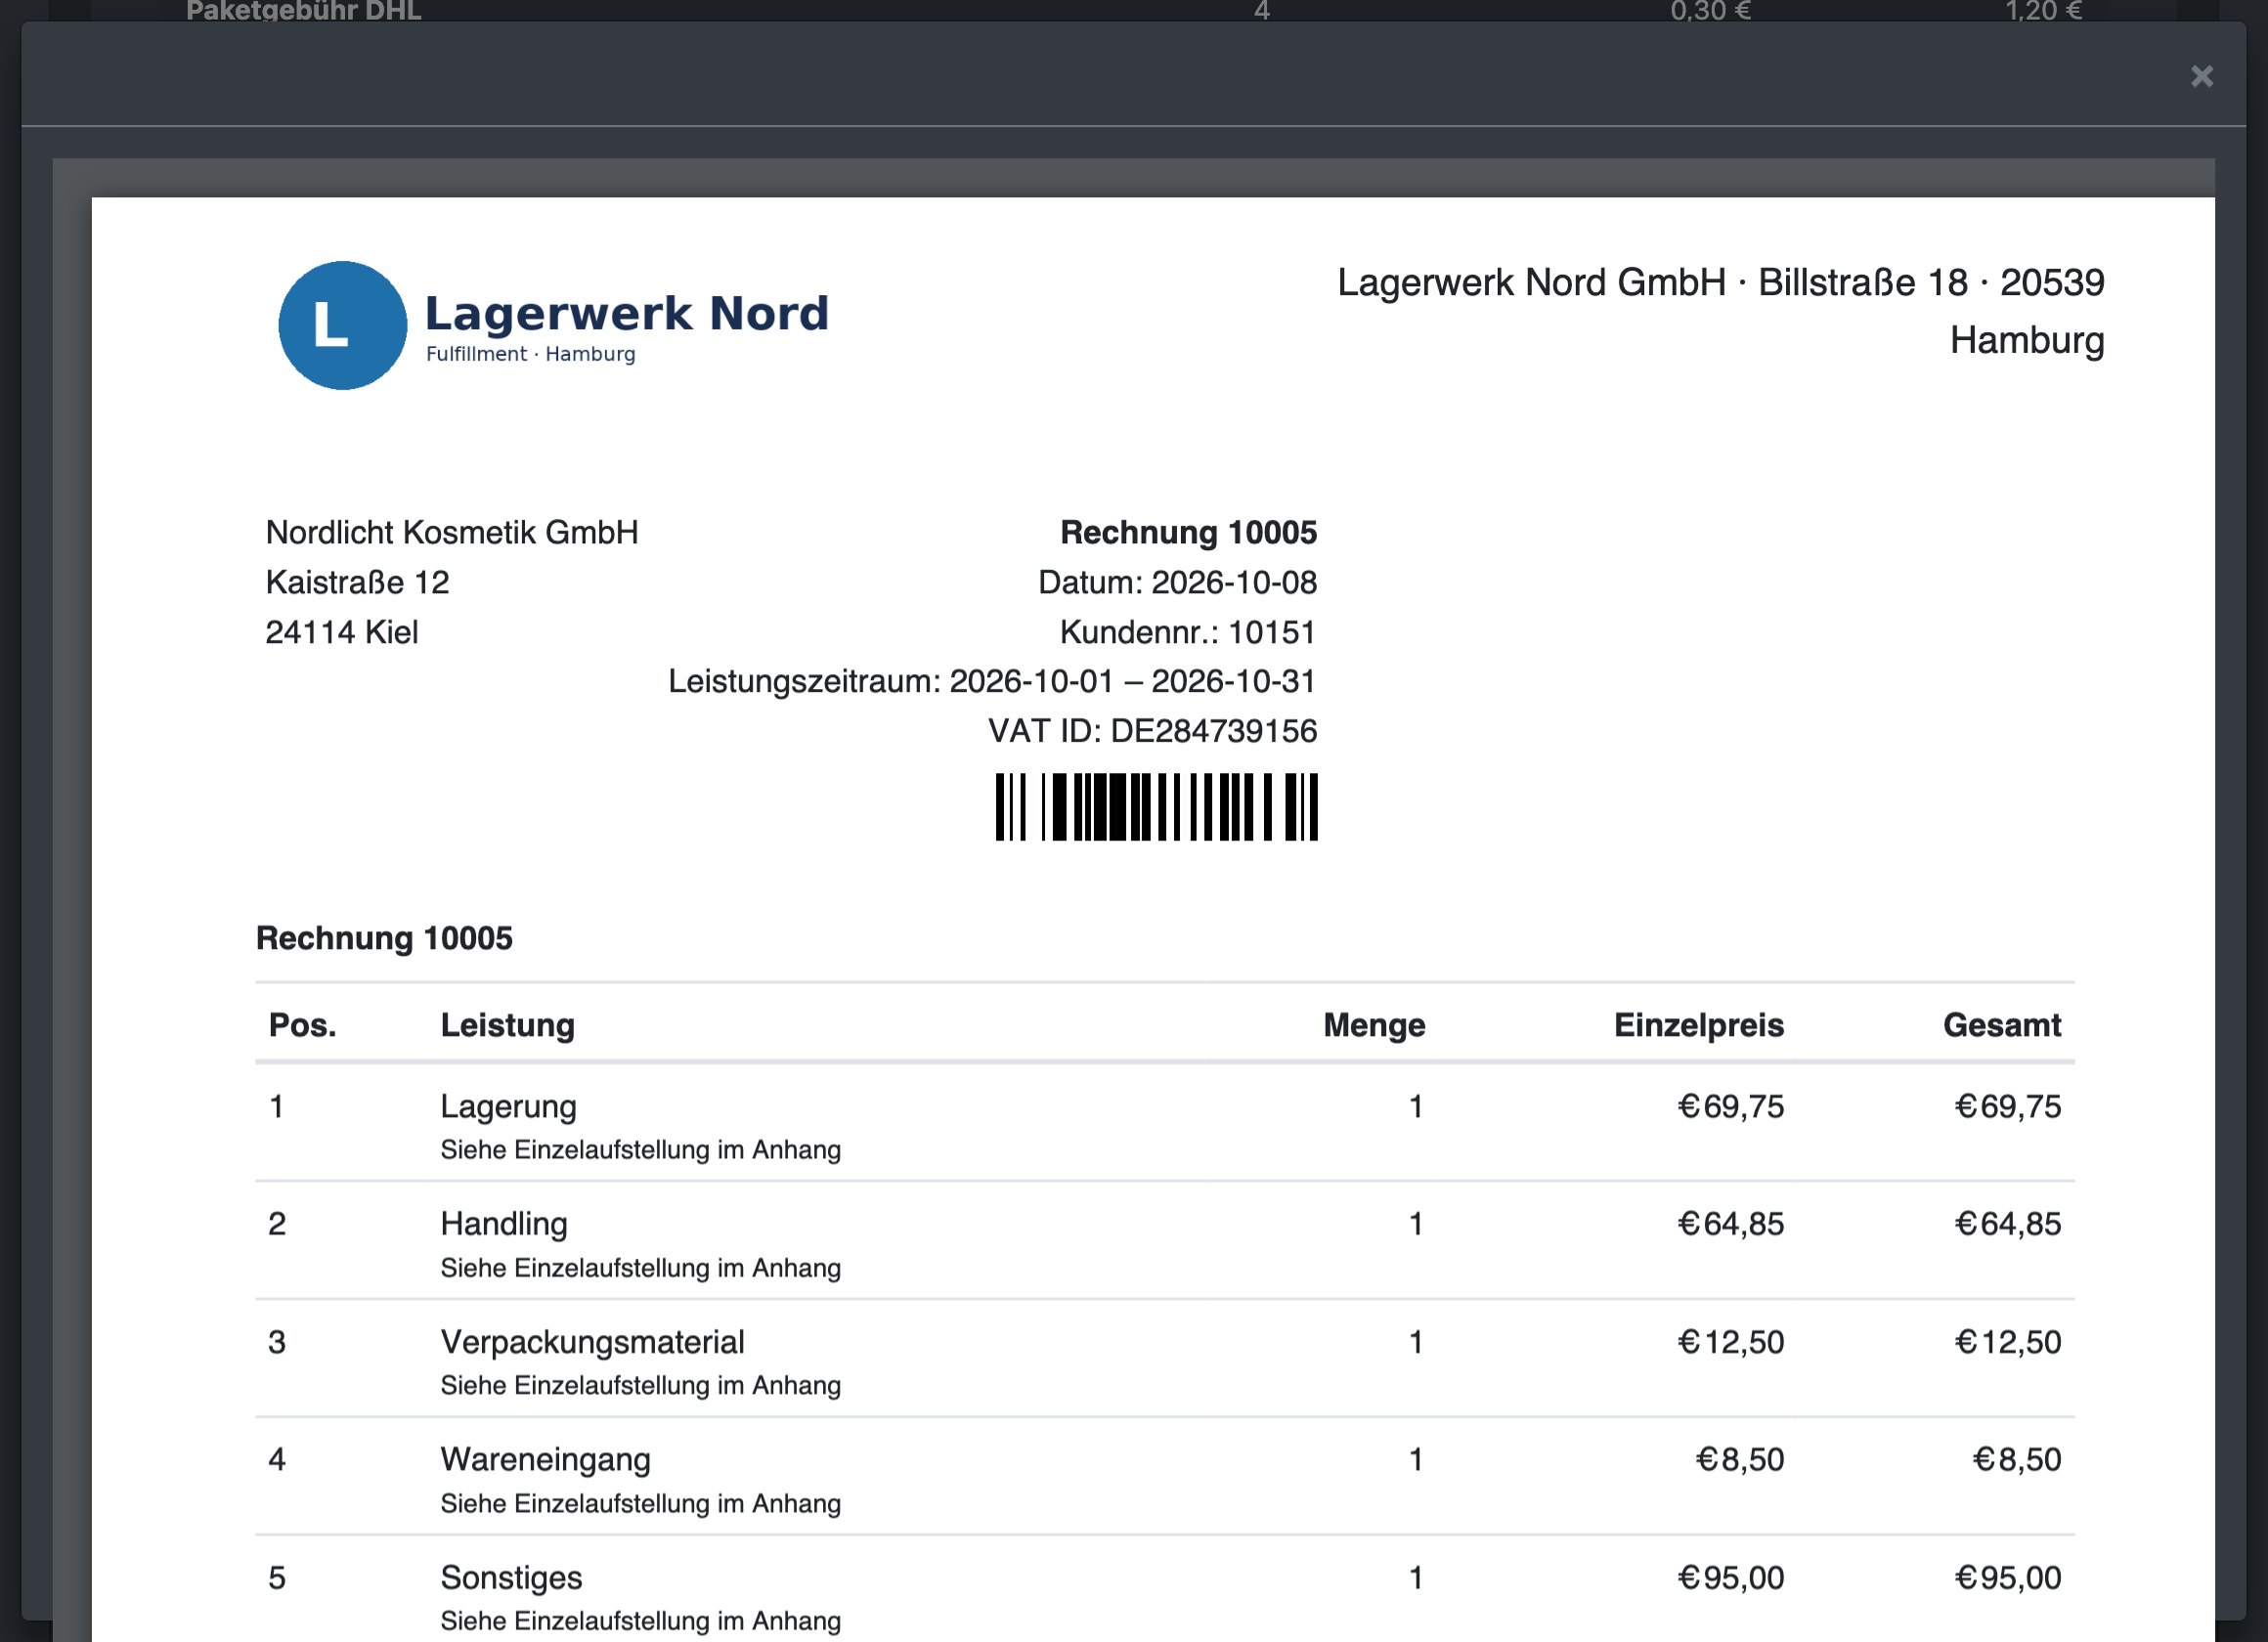Screen dimensions: 2268x1642
Task: Click '24114 Kiel' address line
Action: [341, 632]
